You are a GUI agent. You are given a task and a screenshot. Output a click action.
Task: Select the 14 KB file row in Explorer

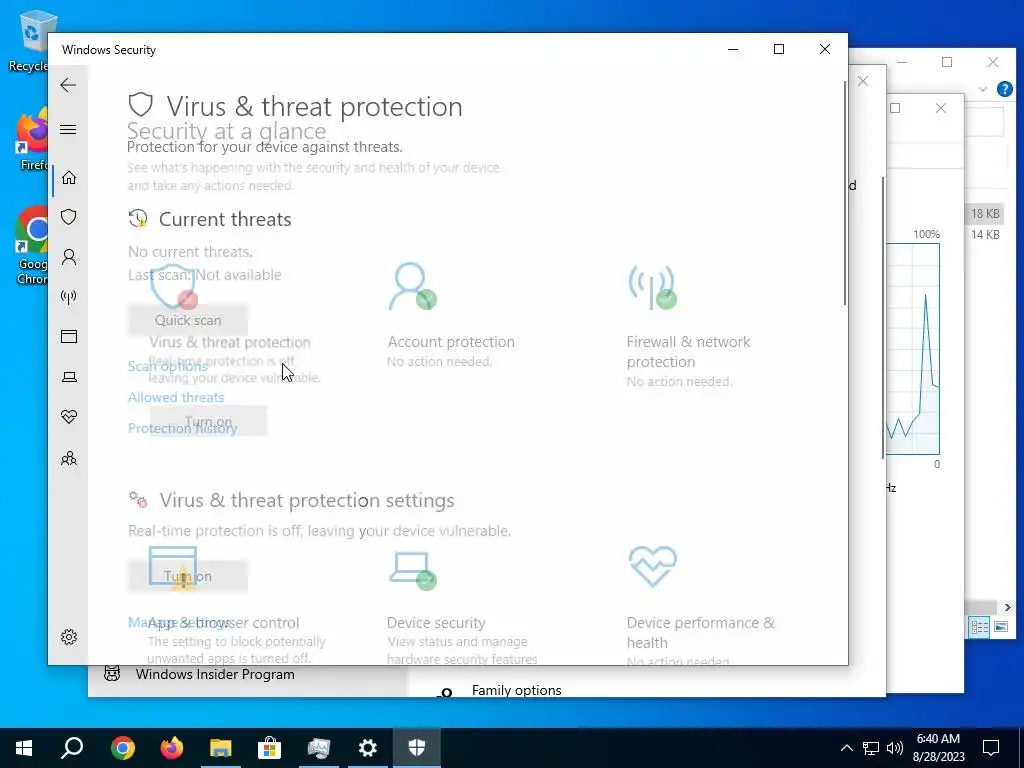(984, 234)
